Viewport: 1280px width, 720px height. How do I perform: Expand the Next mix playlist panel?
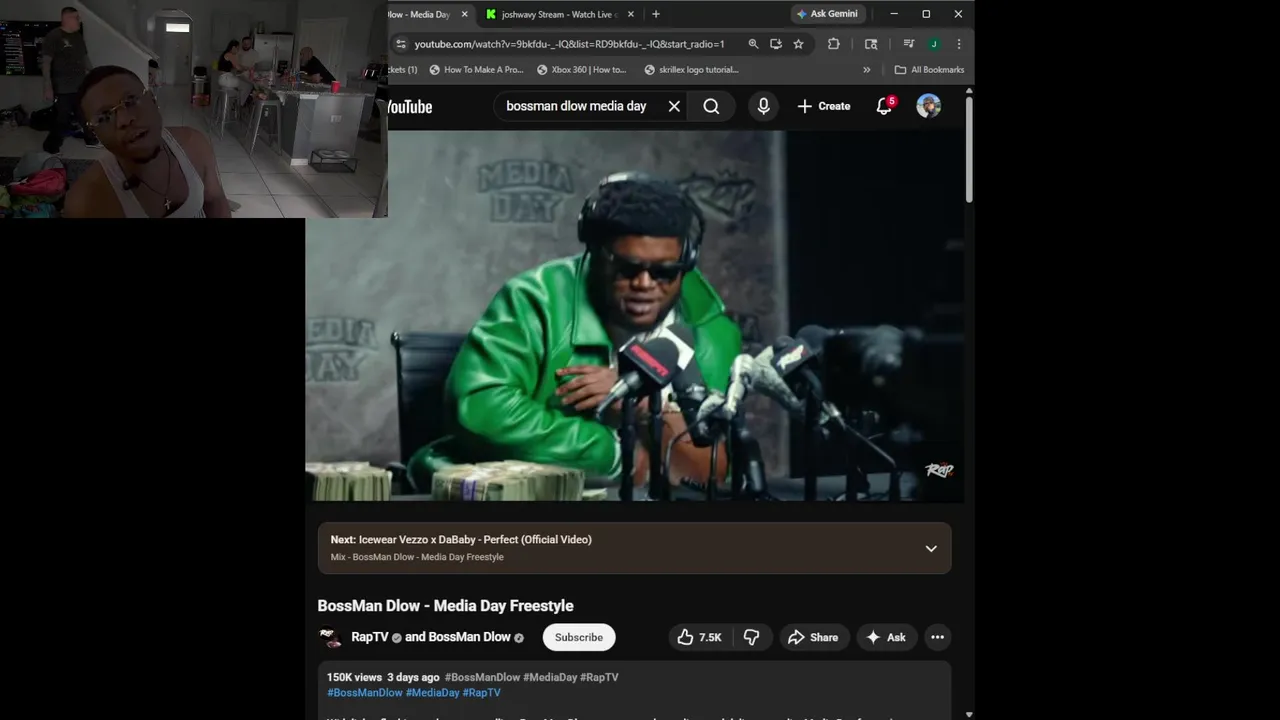(x=931, y=548)
